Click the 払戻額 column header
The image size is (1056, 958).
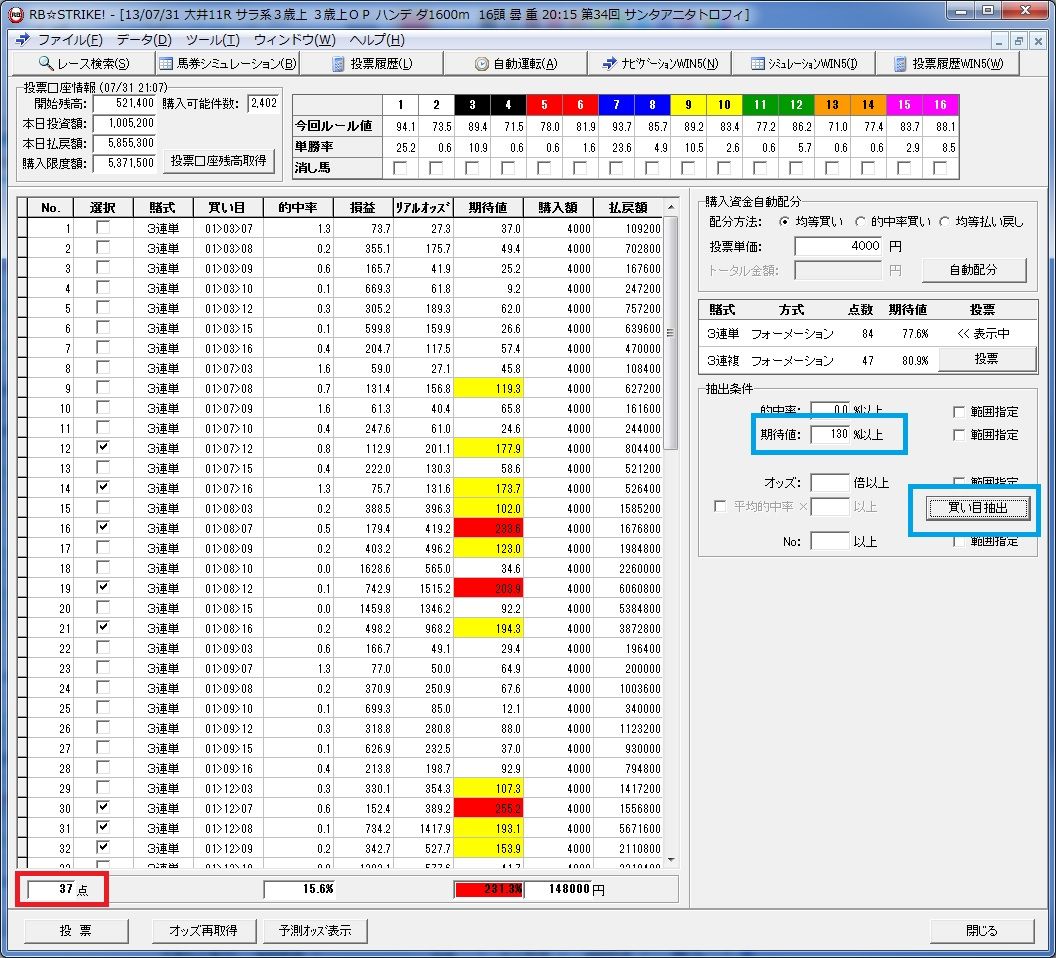click(628, 207)
